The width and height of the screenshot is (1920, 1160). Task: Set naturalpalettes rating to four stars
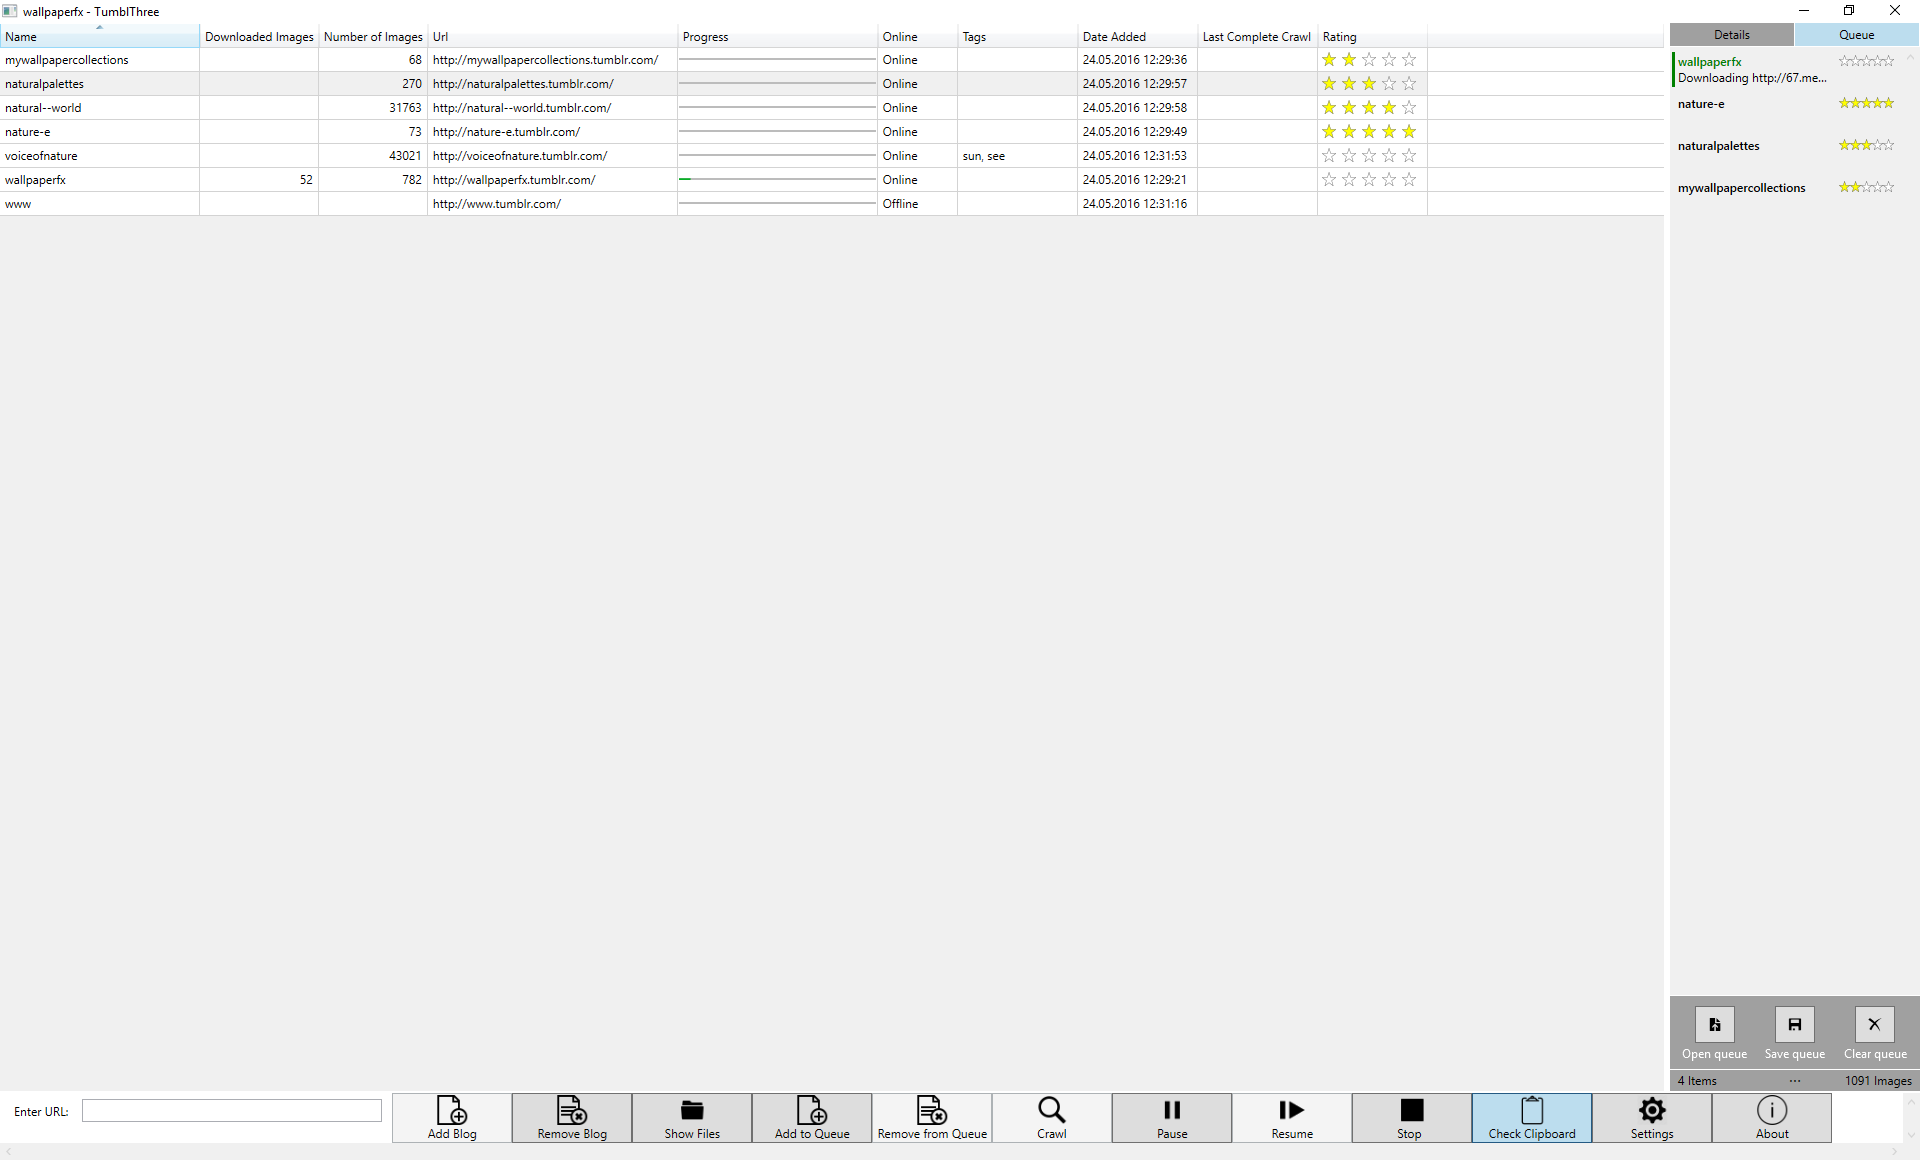point(1389,84)
